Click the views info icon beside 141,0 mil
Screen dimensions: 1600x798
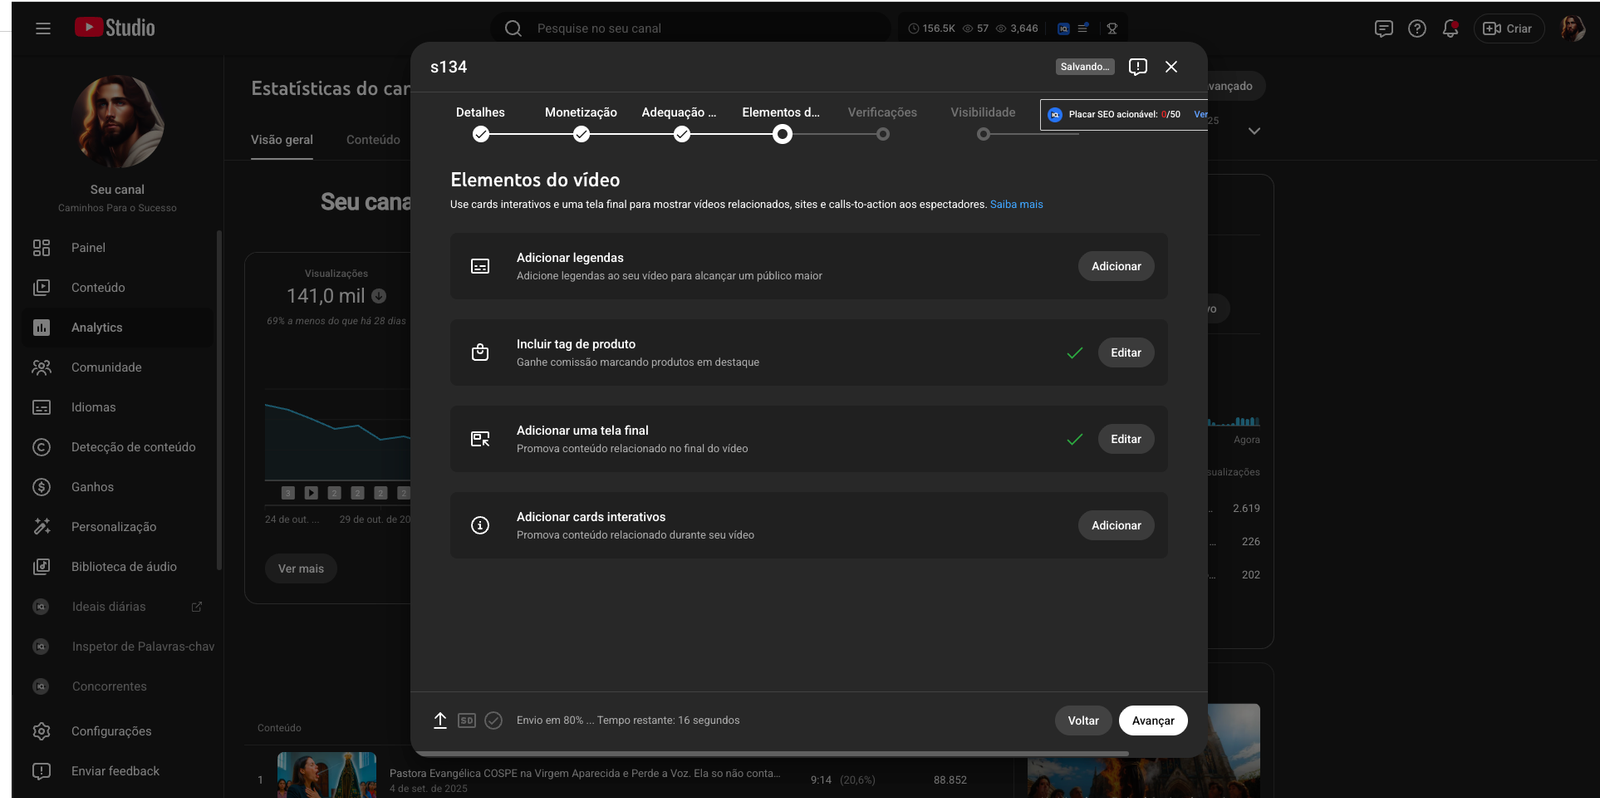379,296
